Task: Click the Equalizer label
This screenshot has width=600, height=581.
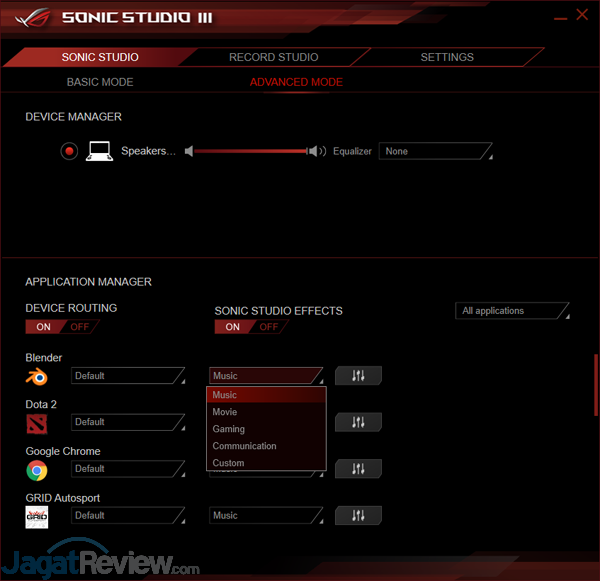Action: pyautogui.click(x=352, y=151)
